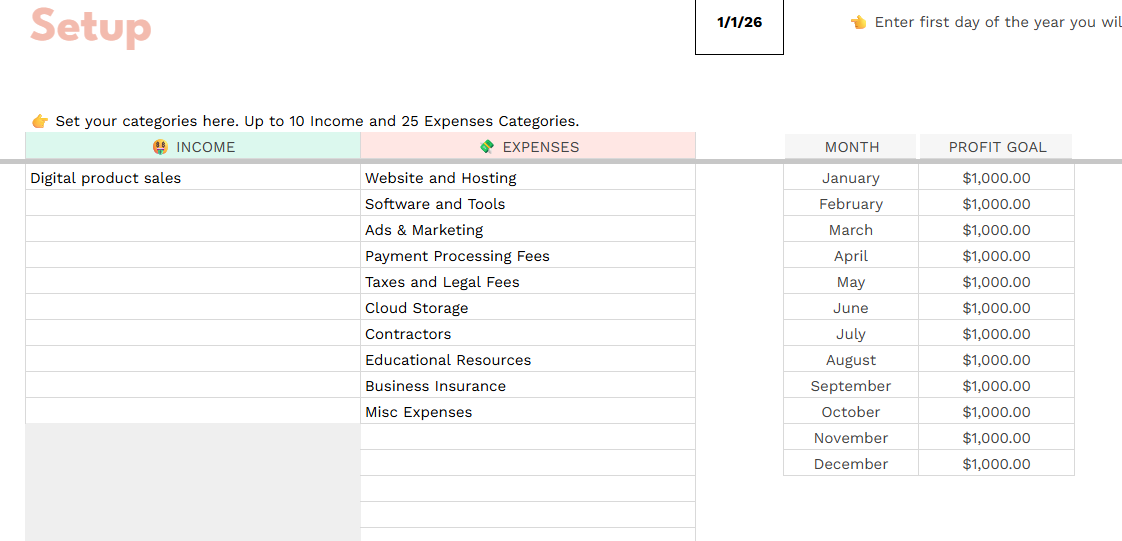Viewport: 1122px width, 541px height.
Task: Click the March month cell
Action: [851, 229]
